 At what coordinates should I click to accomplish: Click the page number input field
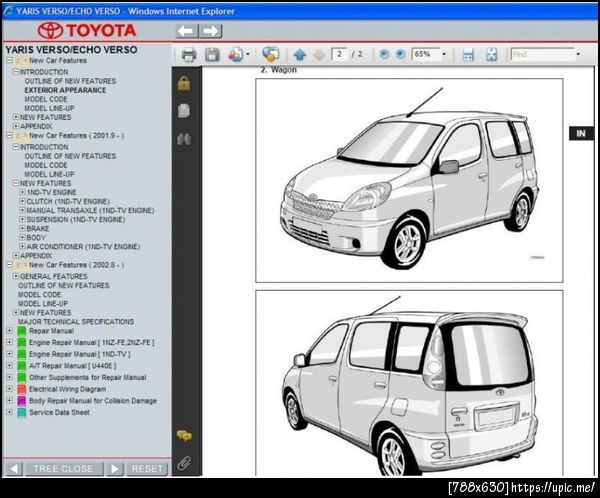[339, 54]
